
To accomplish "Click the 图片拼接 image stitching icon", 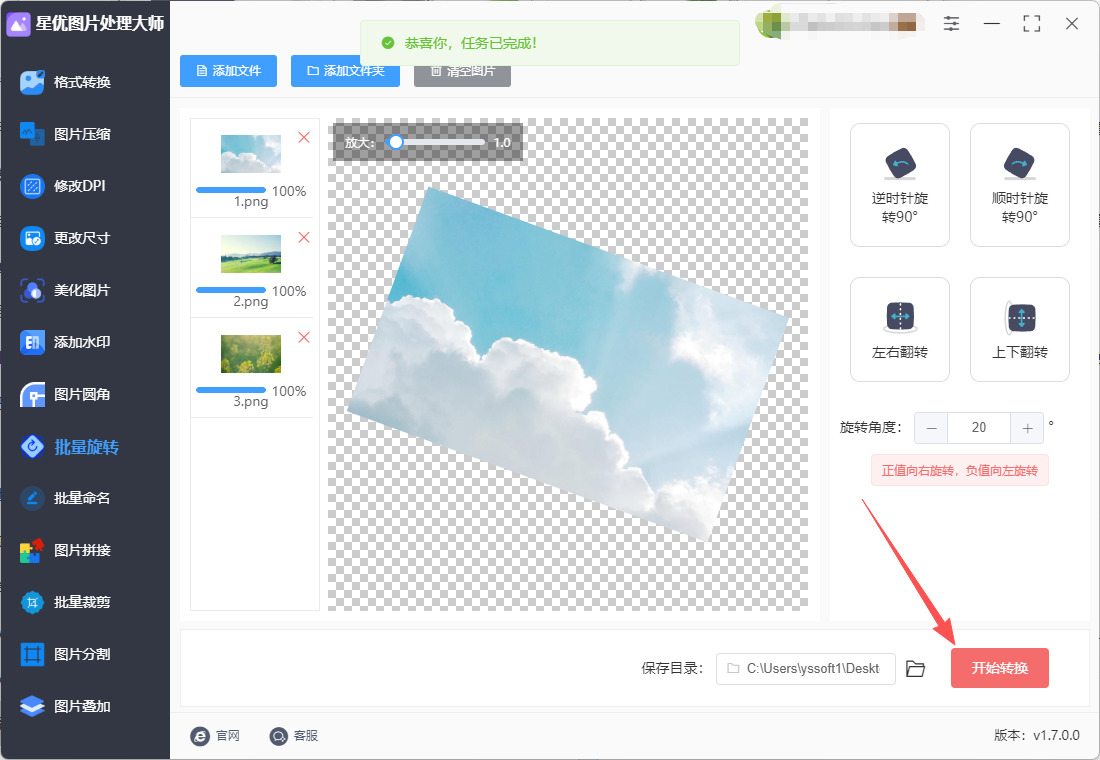I will pos(32,550).
